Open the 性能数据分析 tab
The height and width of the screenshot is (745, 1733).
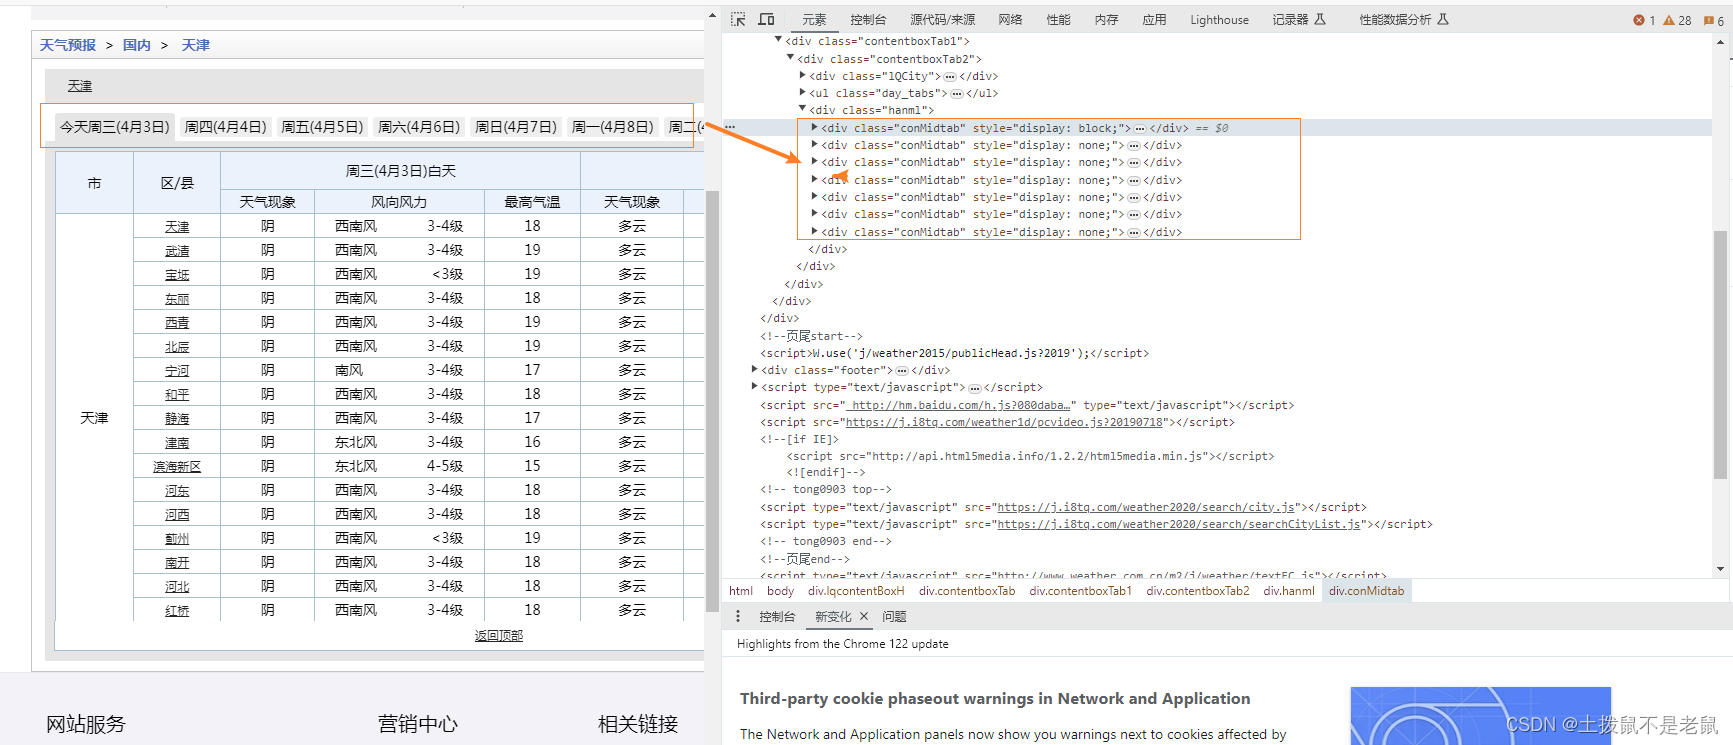[x=1403, y=20]
